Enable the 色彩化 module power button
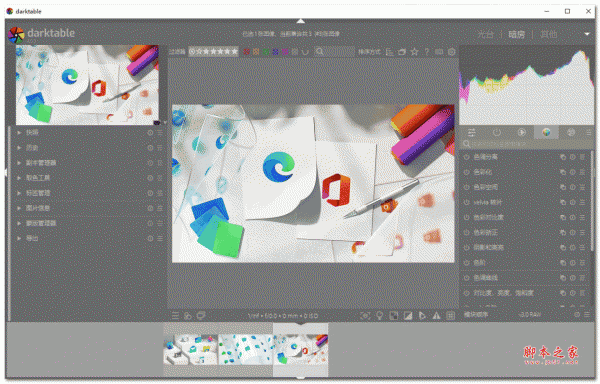Screen dimensions: 600x384 (x=466, y=172)
